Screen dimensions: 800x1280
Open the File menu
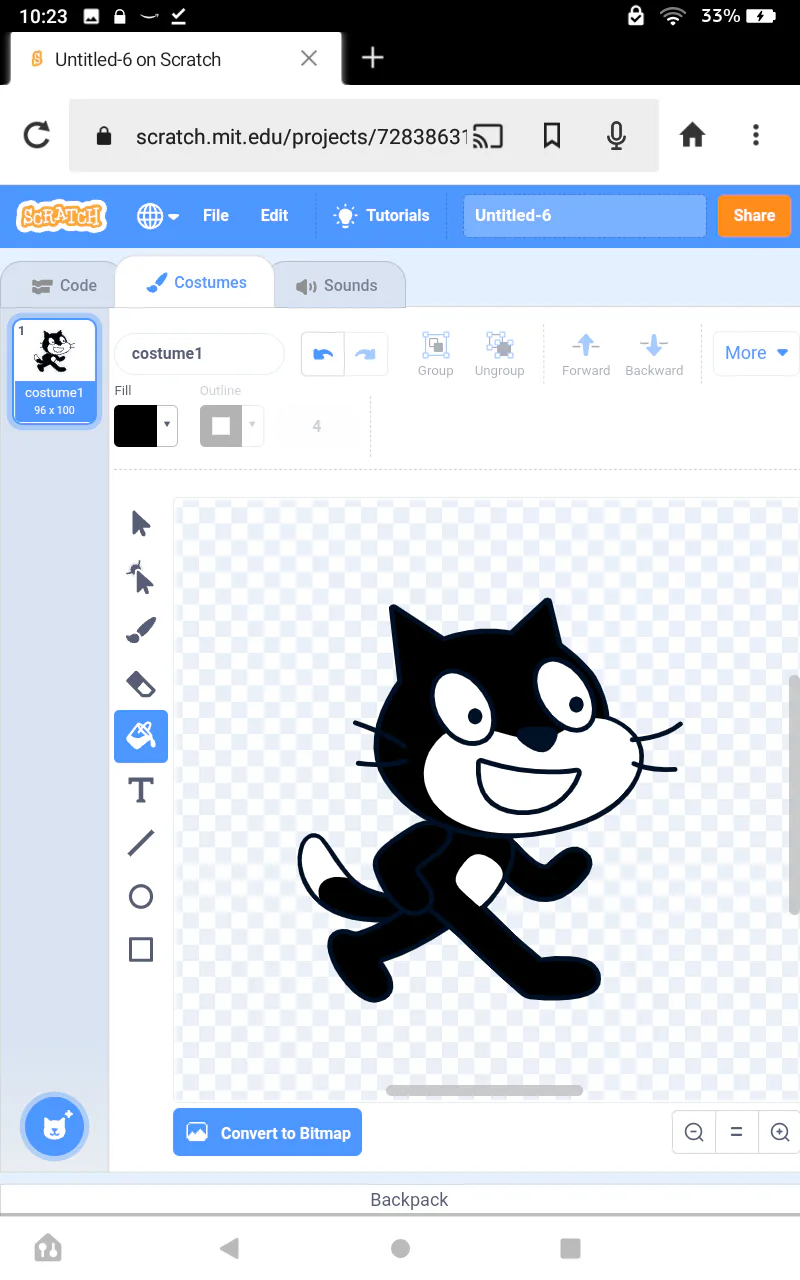(216, 215)
